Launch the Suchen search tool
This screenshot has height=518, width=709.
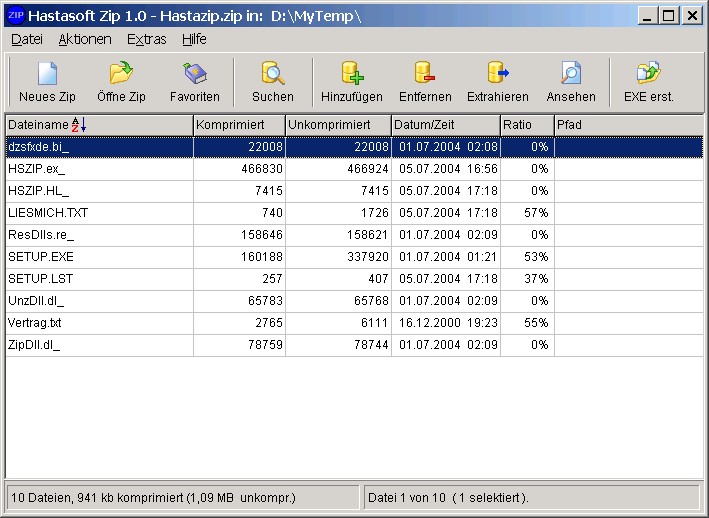(273, 73)
